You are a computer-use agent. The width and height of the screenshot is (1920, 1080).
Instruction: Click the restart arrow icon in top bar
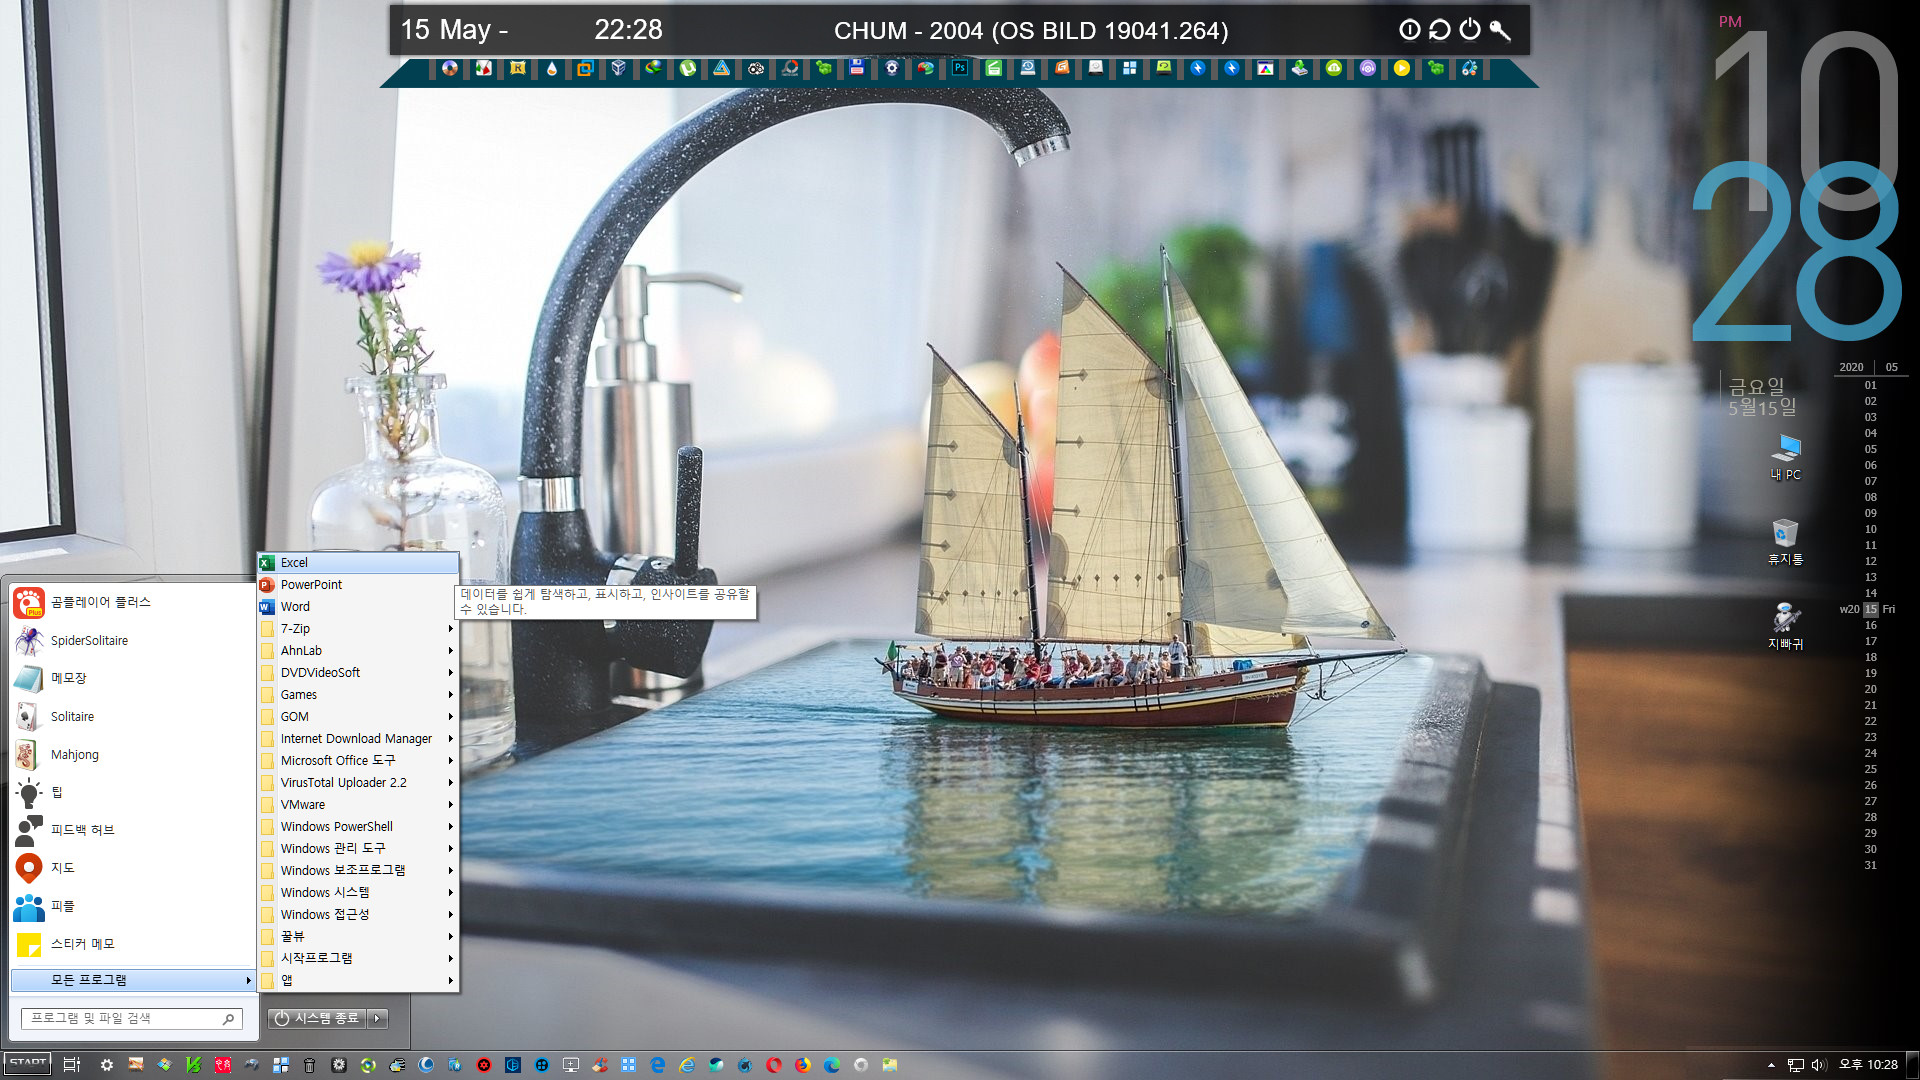(1440, 30)
